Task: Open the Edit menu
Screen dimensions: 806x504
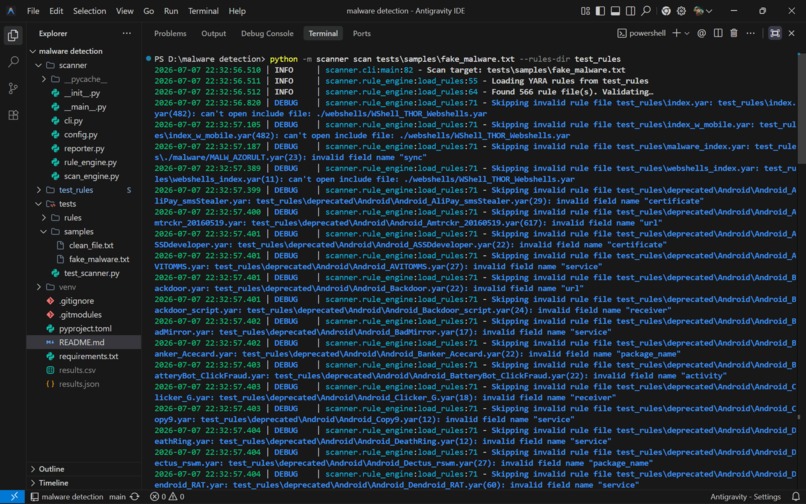Action: [56, 11]
